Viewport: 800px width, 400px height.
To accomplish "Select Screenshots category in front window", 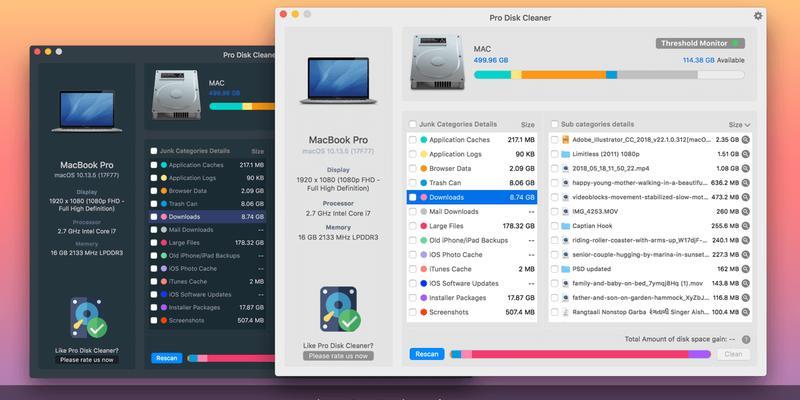I will point(471,312).
